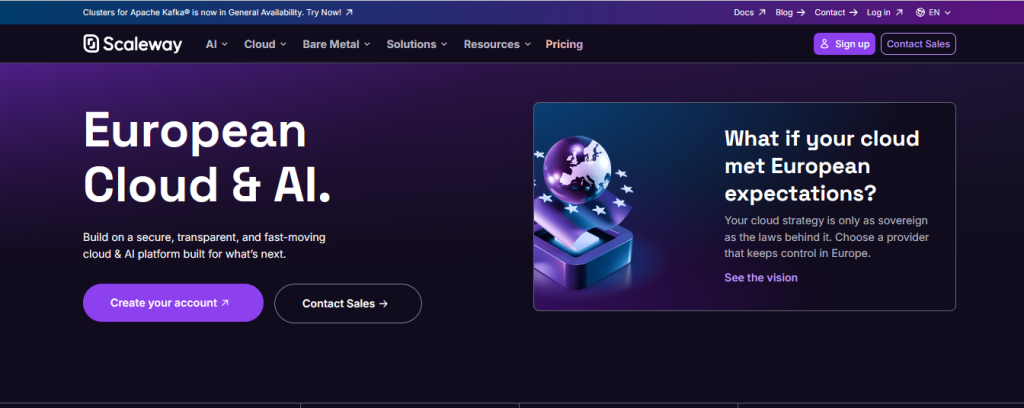Click the chevron next to Solutions

coord(444,44)
